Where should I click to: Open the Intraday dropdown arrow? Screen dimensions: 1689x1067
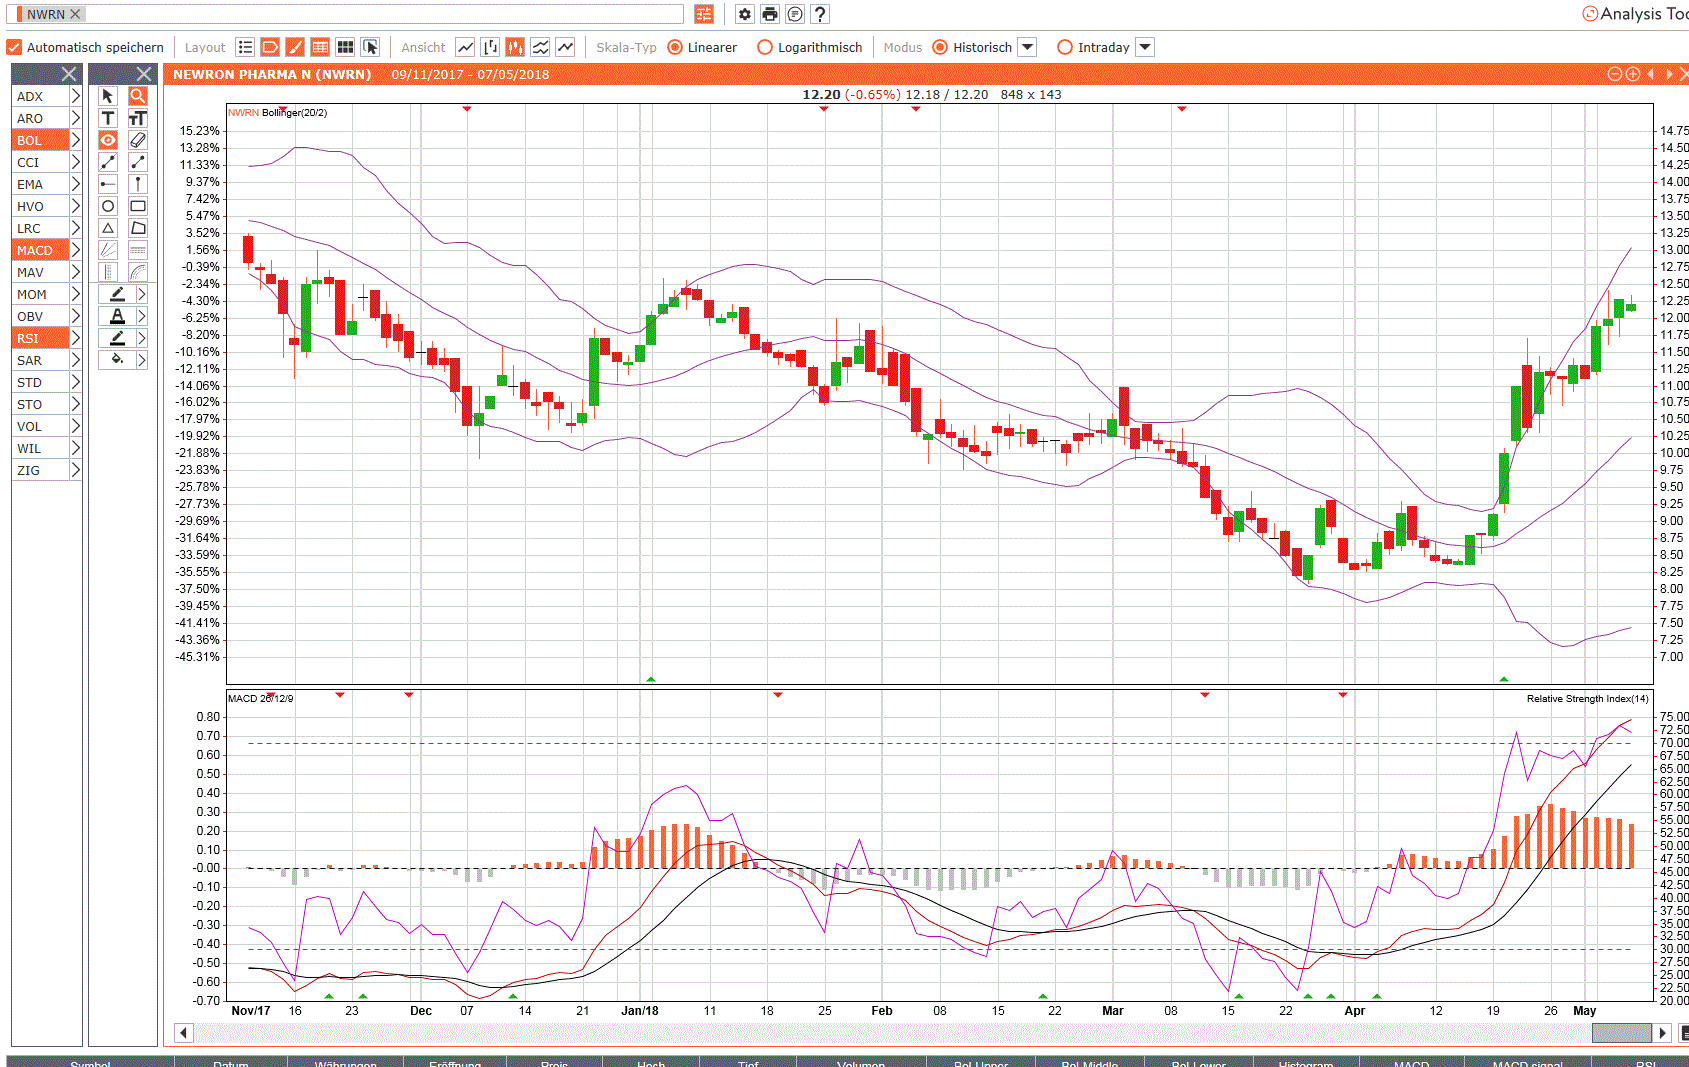[x=1145, y=47]
